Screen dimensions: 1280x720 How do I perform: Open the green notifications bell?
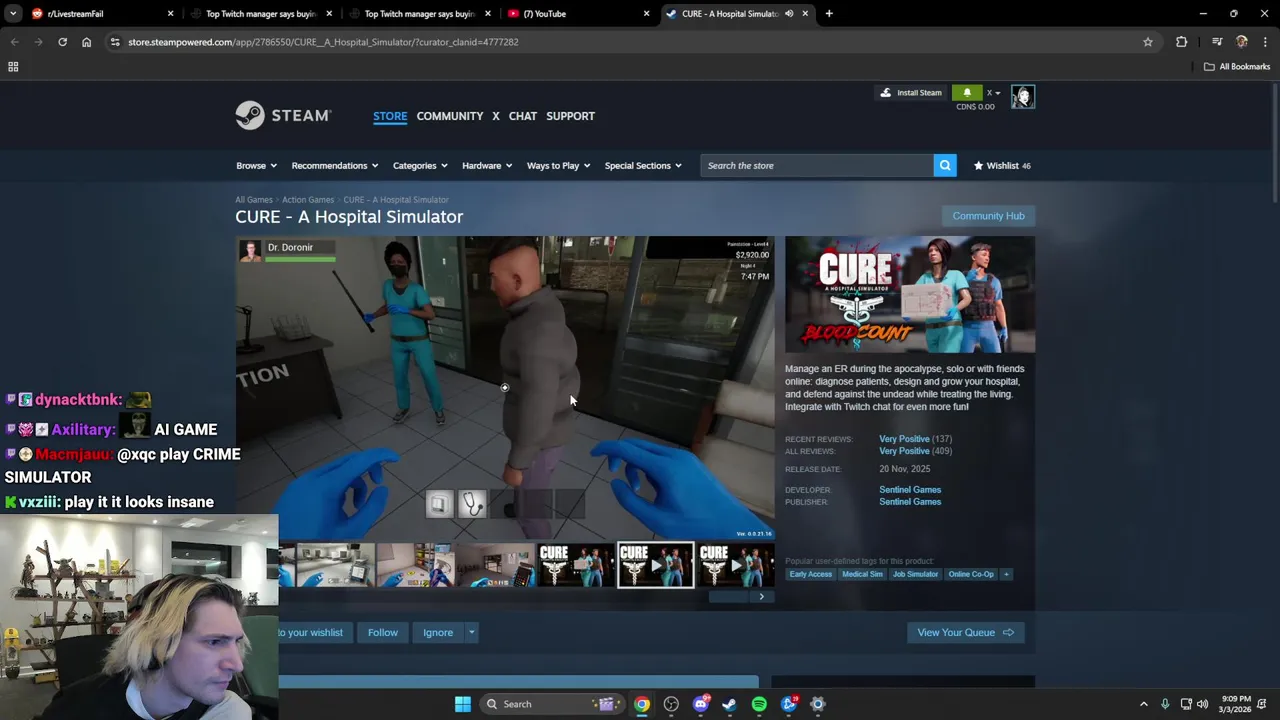tap(967, 93)
